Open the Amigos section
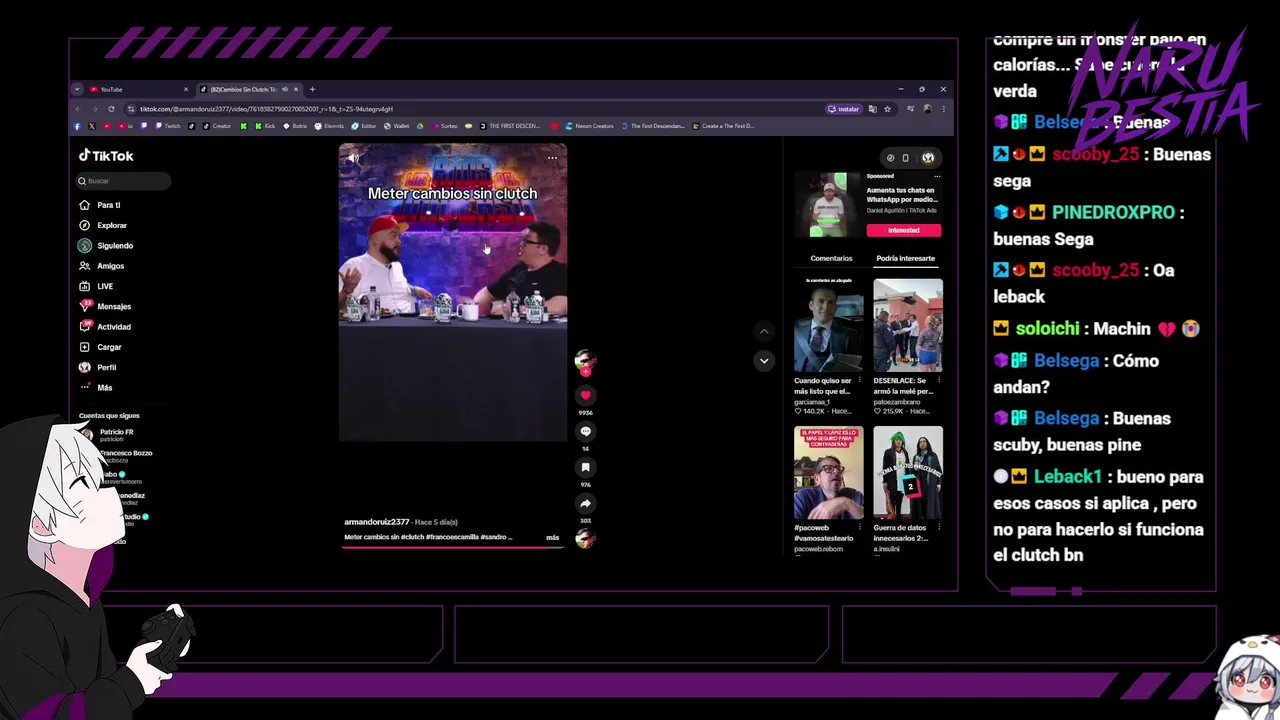The width and height of the screenshot is (1280, 720). tap(102, 266)
